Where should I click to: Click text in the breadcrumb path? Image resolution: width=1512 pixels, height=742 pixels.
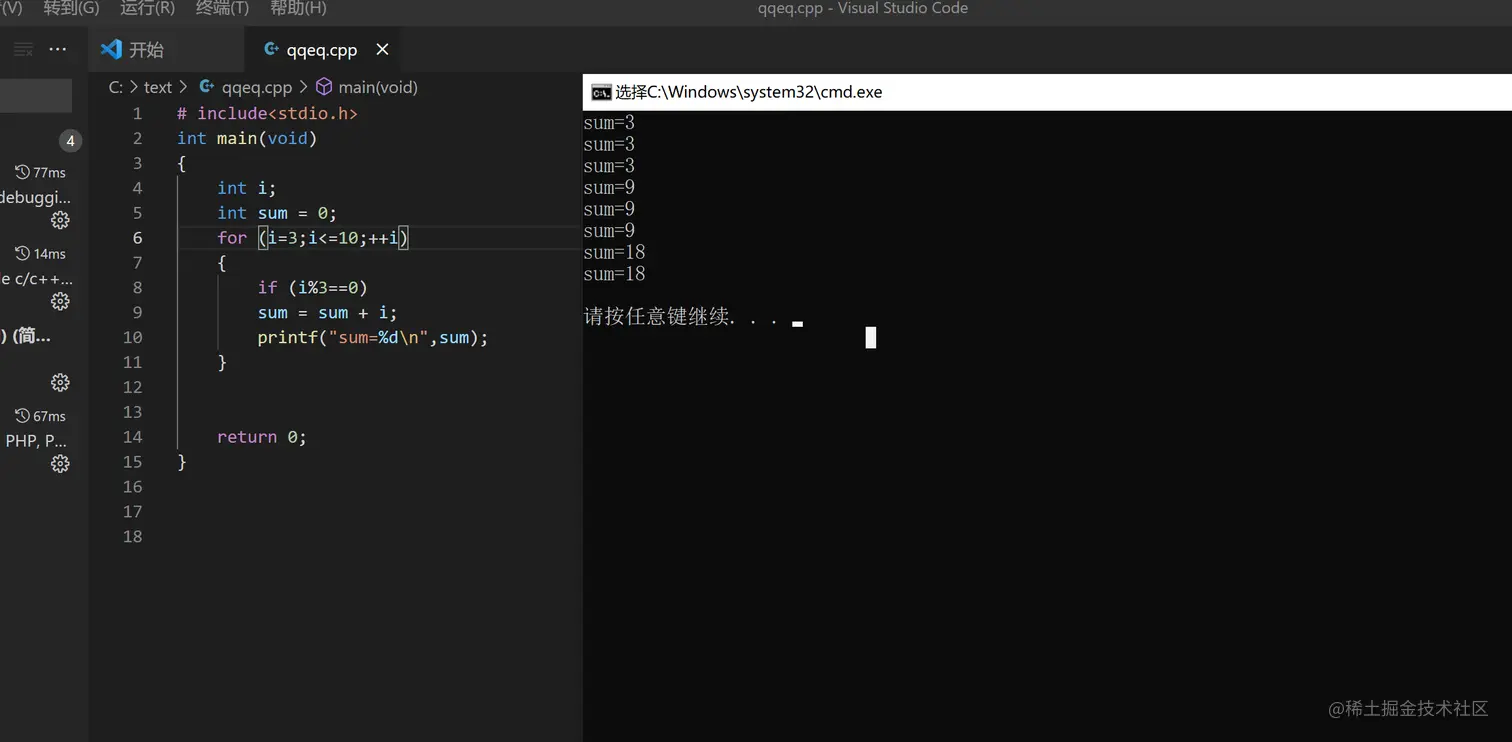tap(157, 87)
